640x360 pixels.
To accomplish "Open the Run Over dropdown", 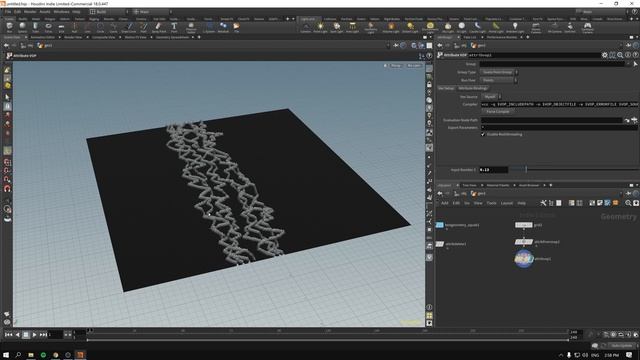I will (x=499, y=80).
